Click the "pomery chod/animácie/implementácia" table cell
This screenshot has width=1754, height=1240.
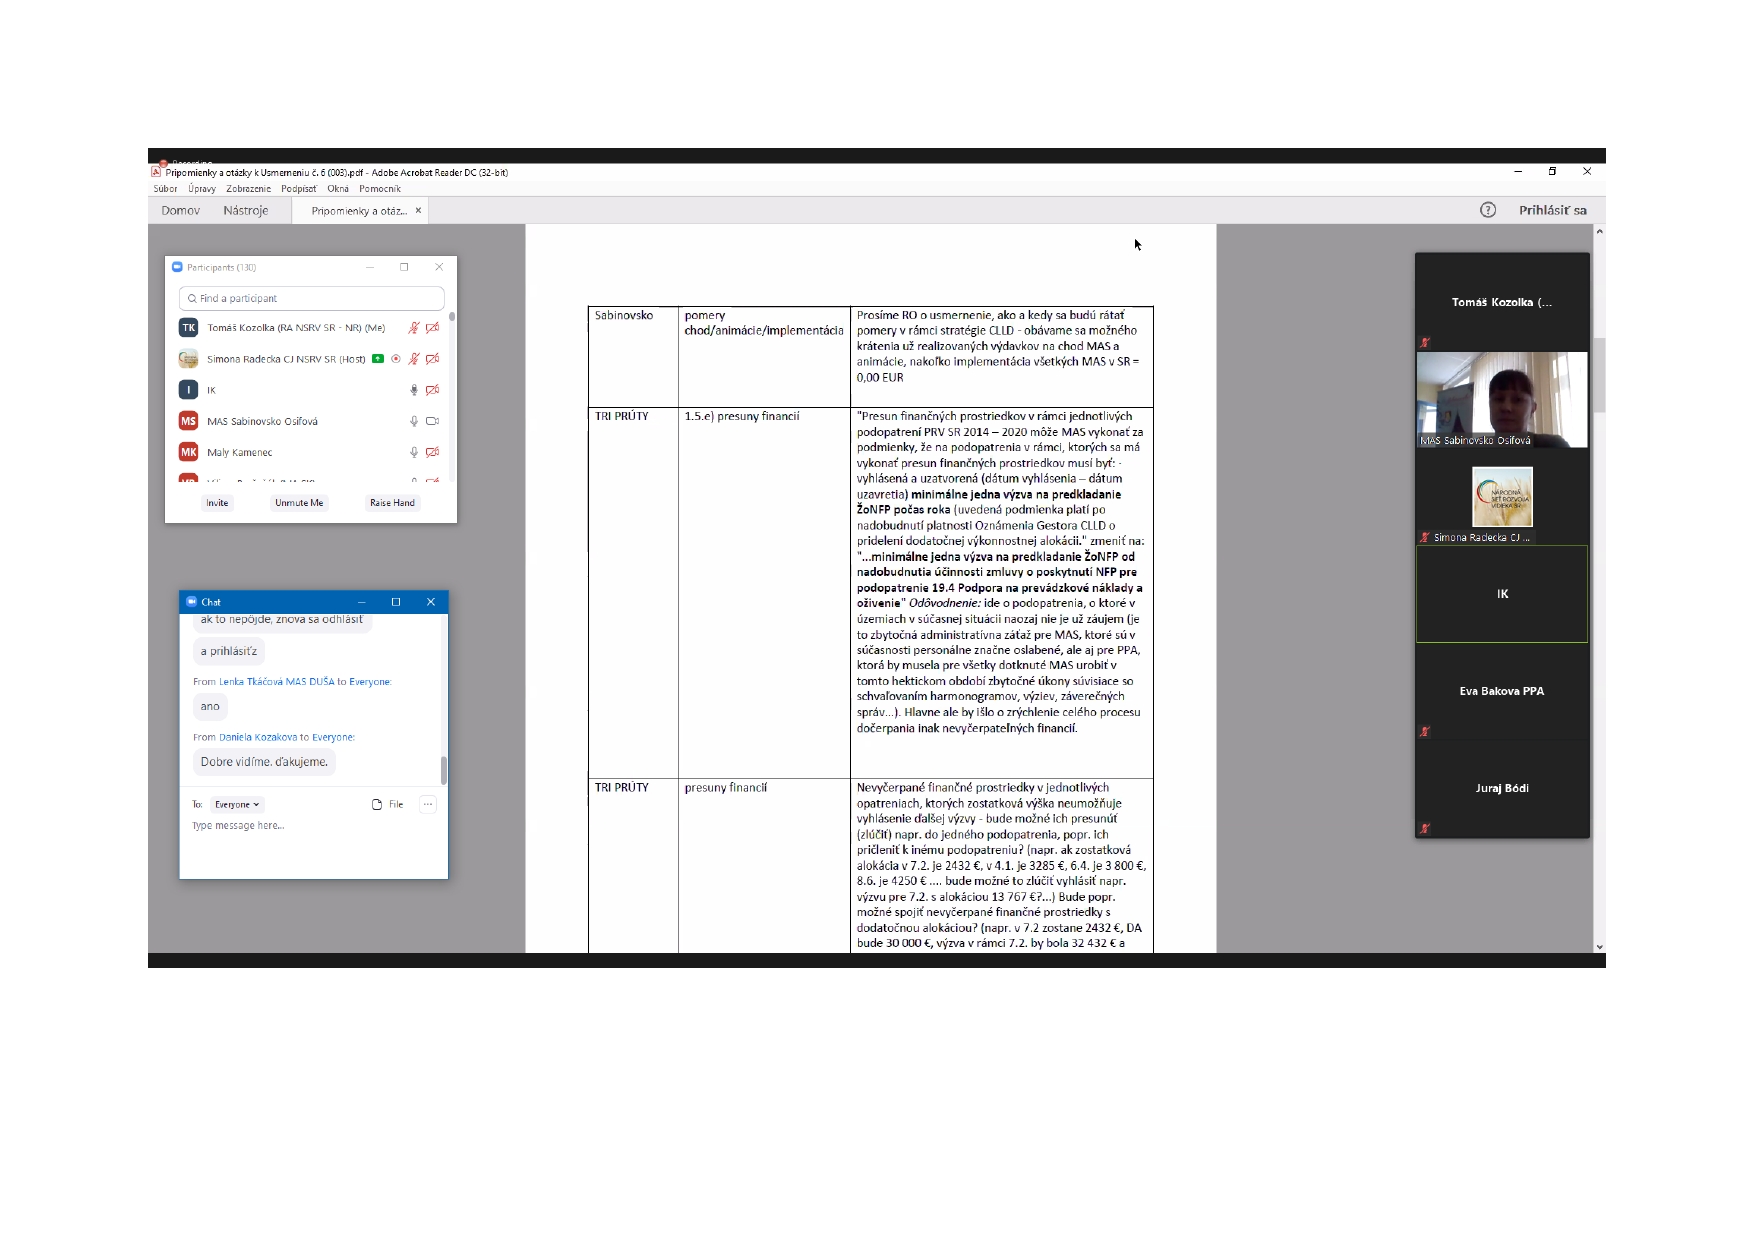pyautogui.click(x=764, y=357)
